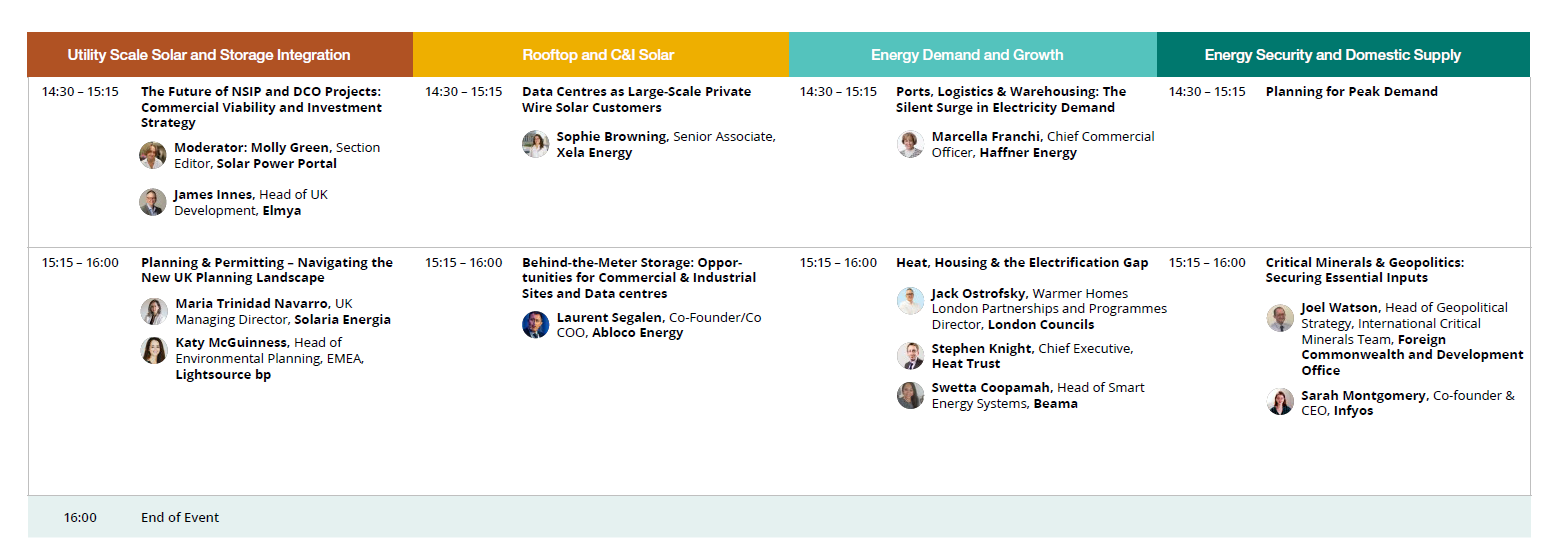Open Stephen Knight's profile picture
Screen dimensions: 1552x557
[911, 356]
